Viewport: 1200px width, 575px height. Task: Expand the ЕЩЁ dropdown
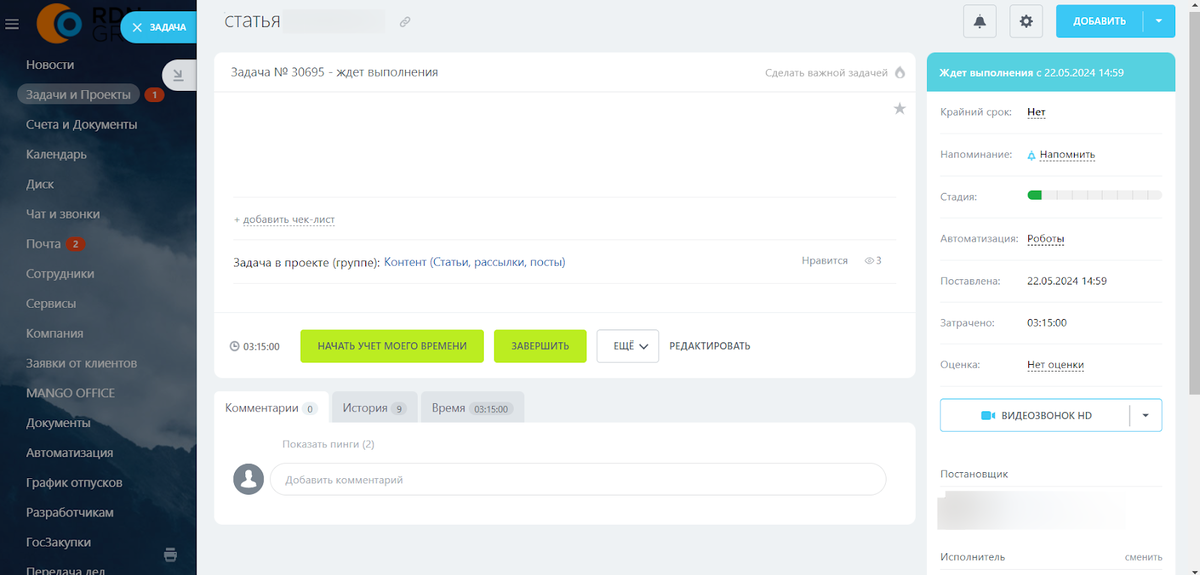tap(628, 346)
